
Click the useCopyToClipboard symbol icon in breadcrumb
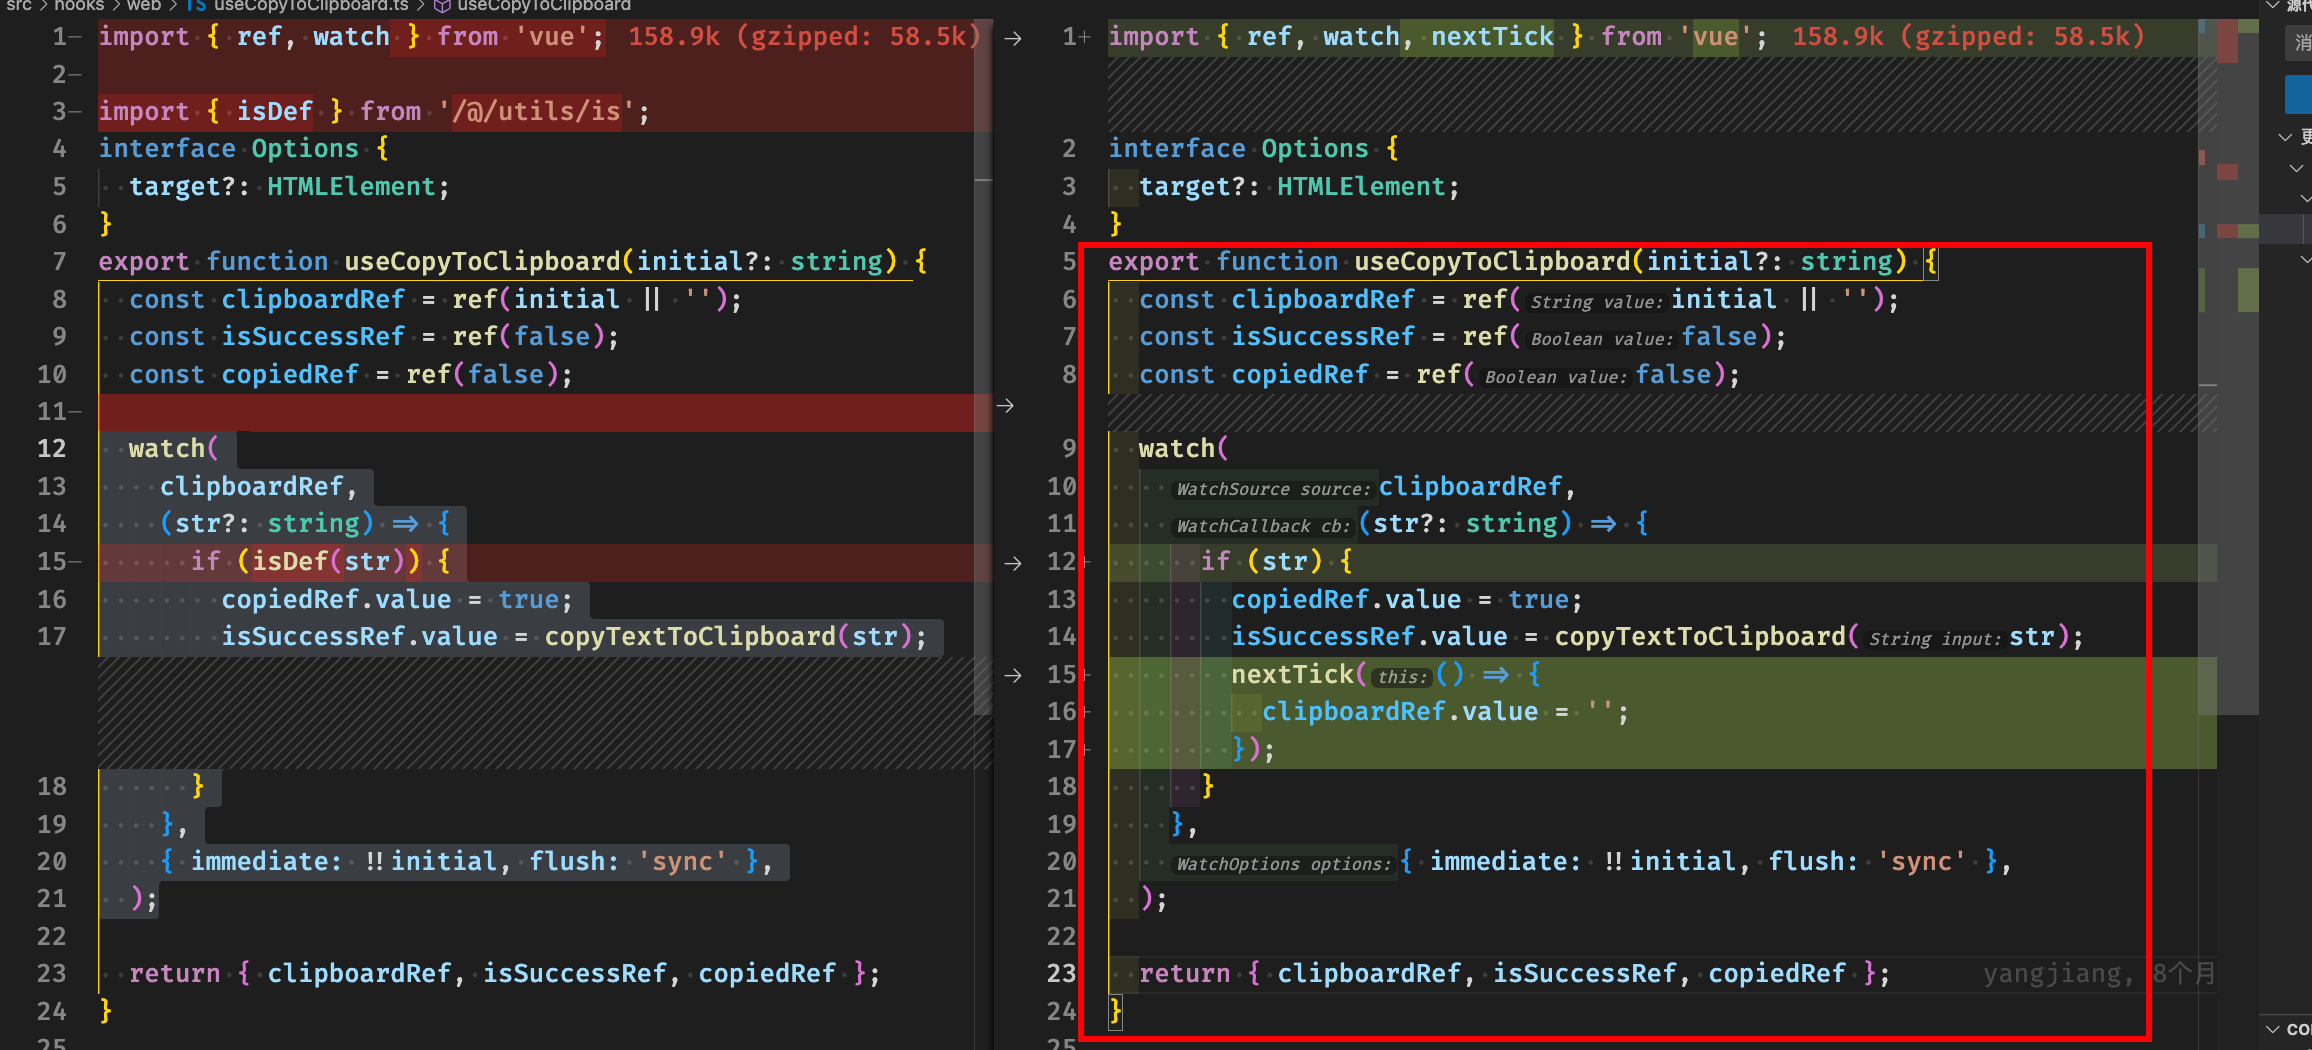443,6
